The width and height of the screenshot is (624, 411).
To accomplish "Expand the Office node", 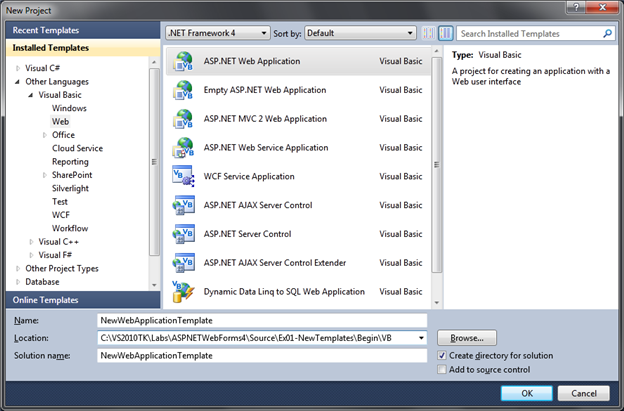I will click(45, 135).
